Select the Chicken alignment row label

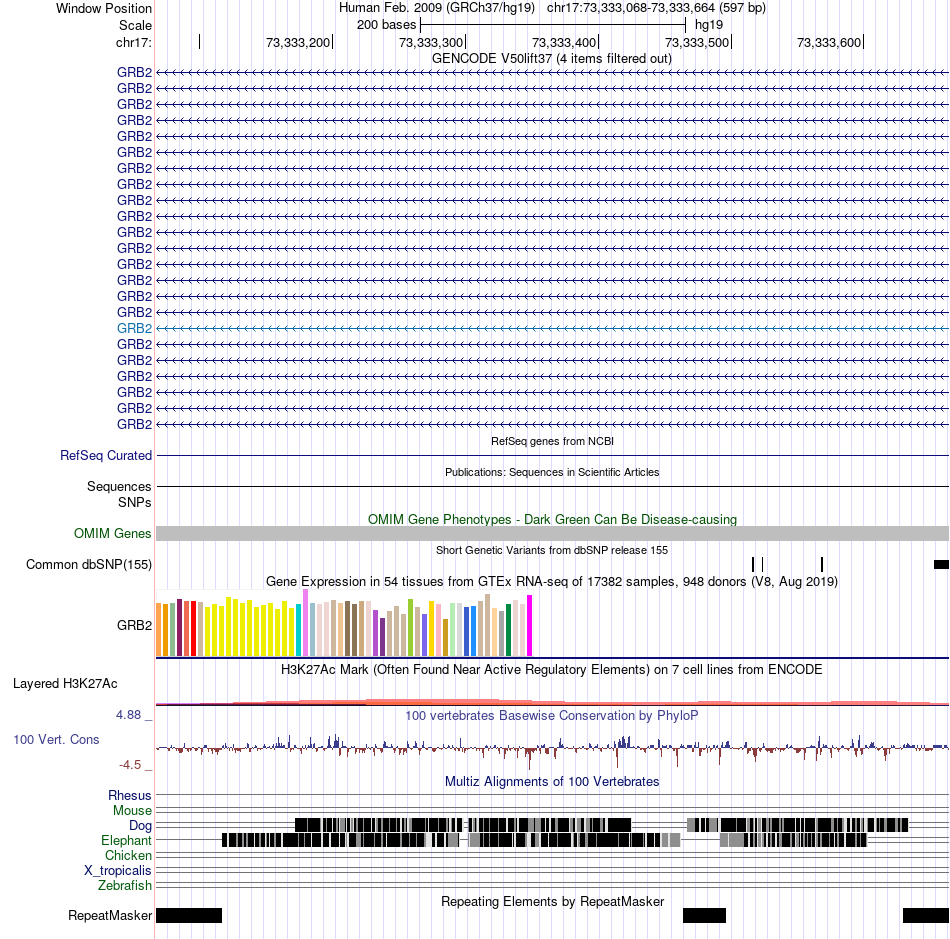click(128, 855)
